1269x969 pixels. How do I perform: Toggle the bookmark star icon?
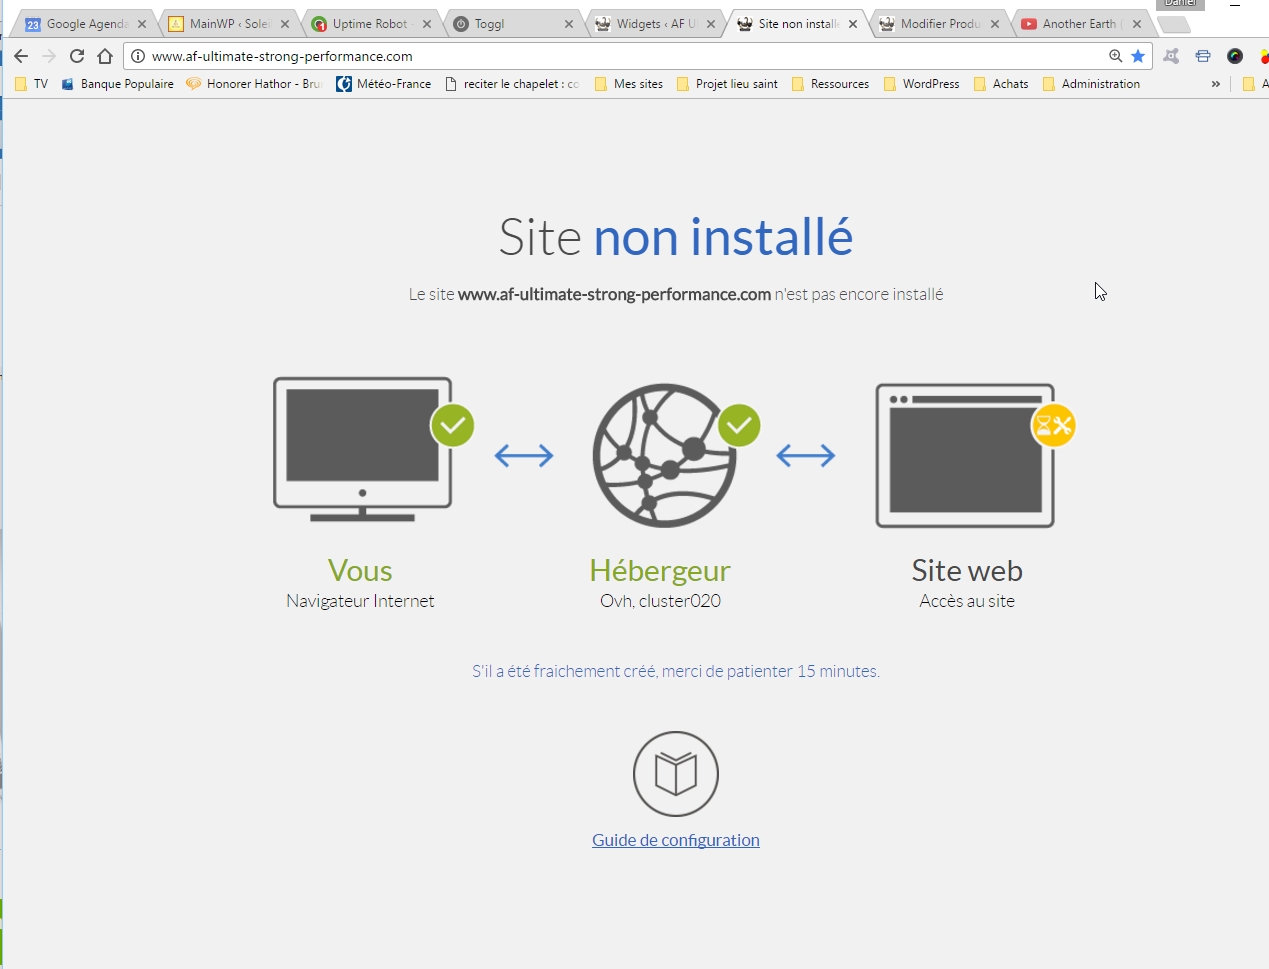pyautogui.click(x=1138, y=56)
